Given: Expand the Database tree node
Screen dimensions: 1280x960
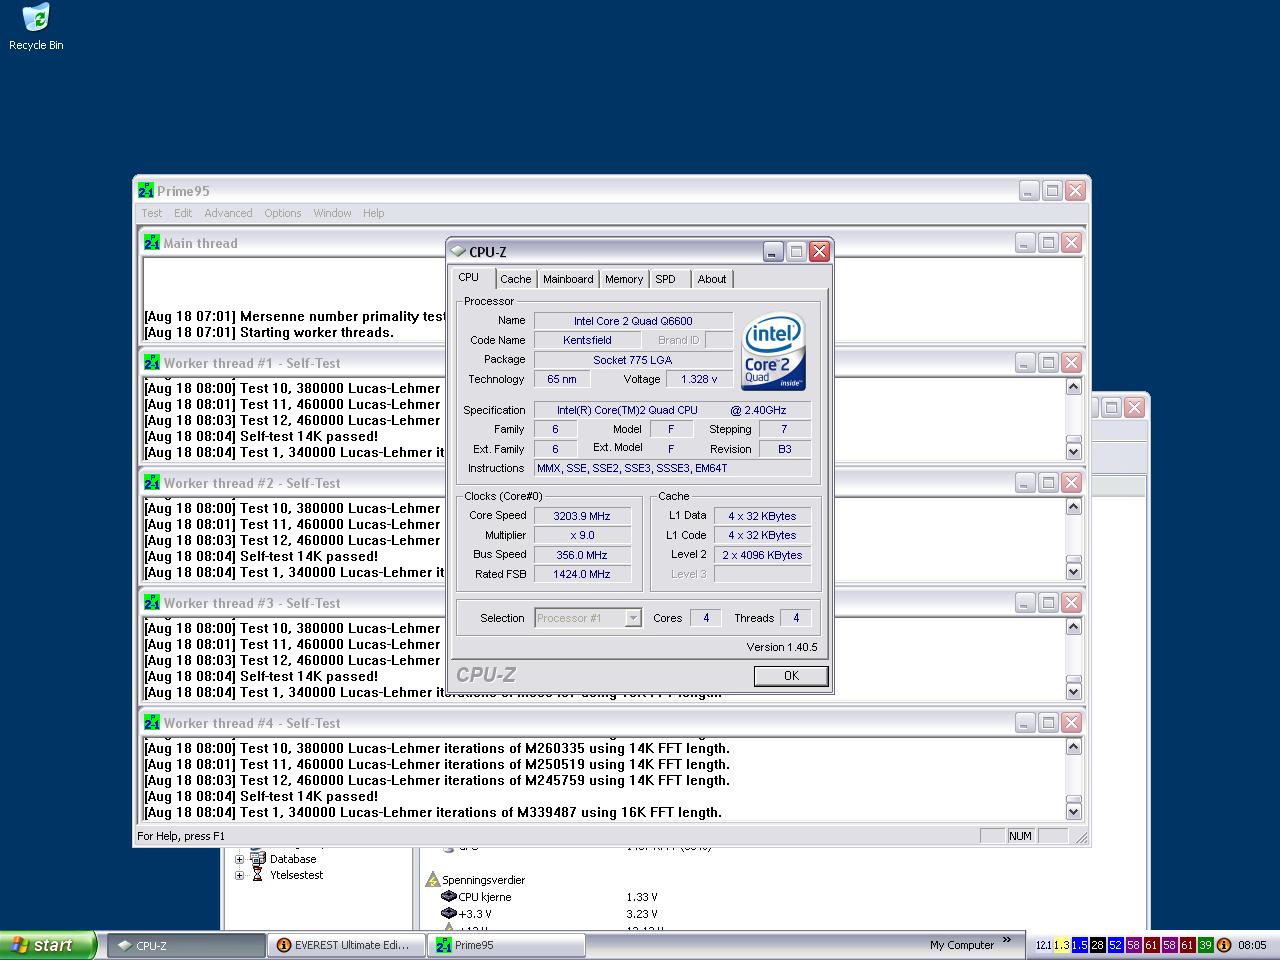Looking at the screenshot, I should (239, 859).
